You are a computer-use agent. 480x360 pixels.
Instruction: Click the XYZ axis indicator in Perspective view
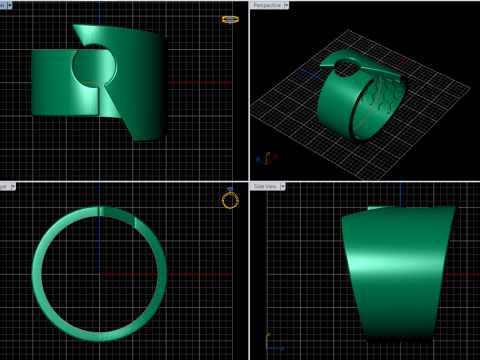click(267, 158)
